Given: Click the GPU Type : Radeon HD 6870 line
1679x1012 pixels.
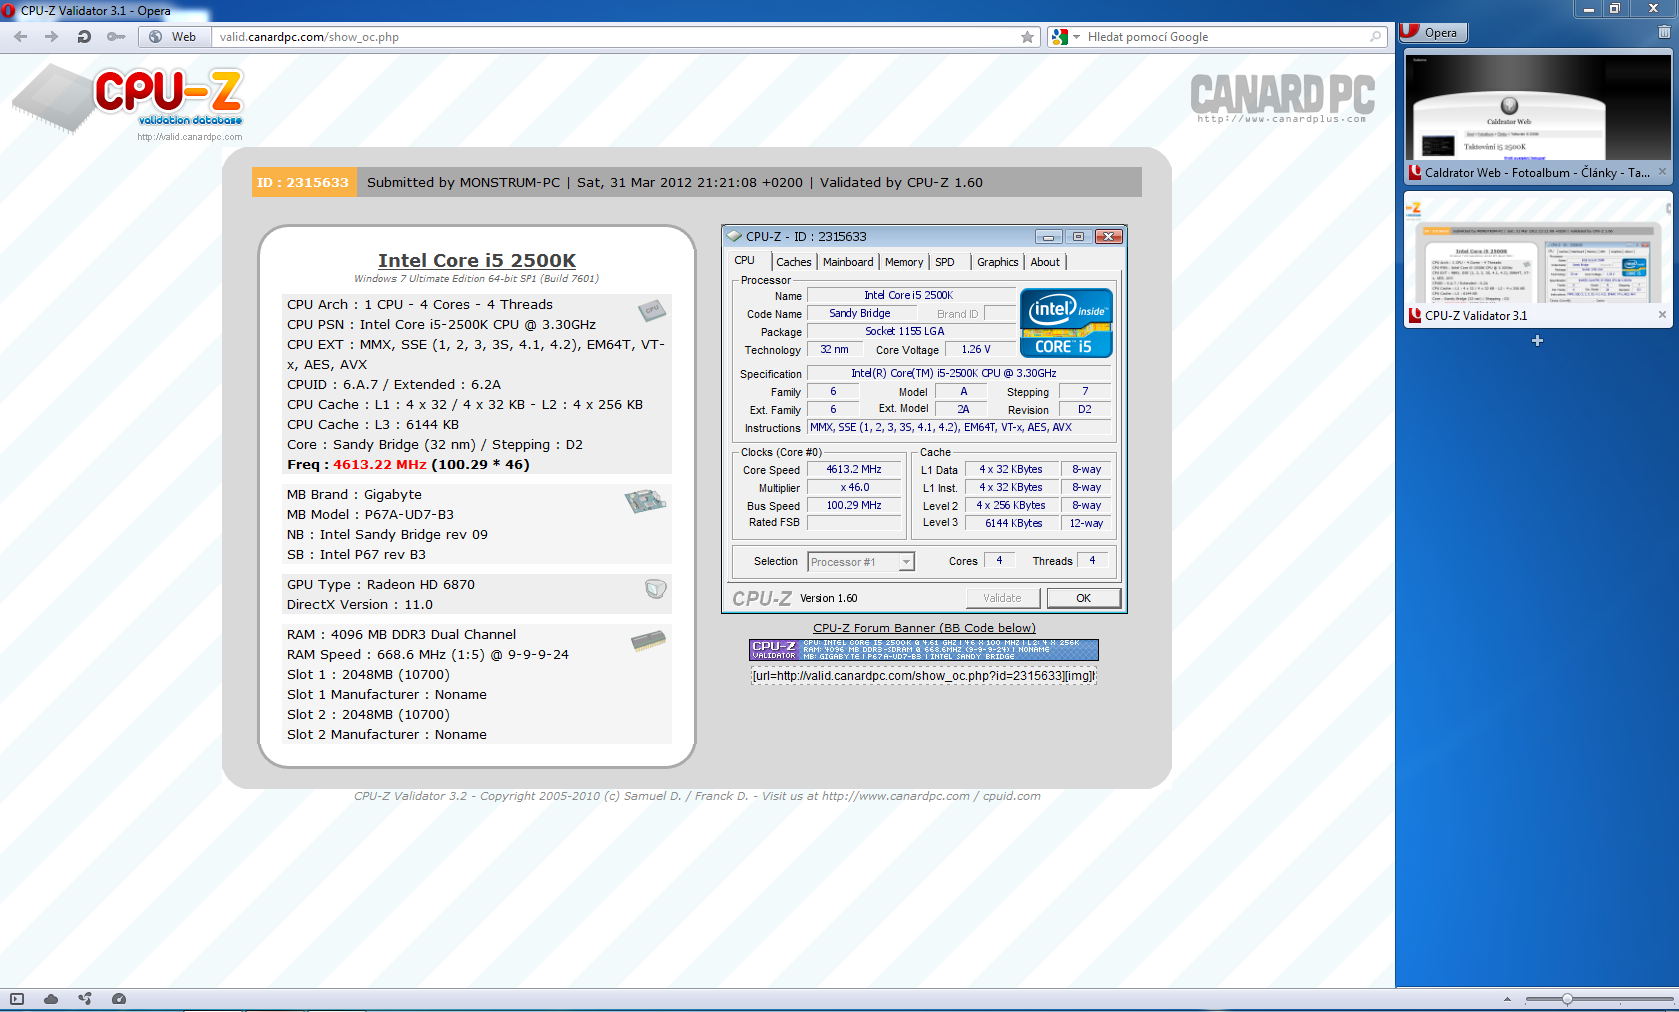Looking at the screenshot, I should pos(381,584).
